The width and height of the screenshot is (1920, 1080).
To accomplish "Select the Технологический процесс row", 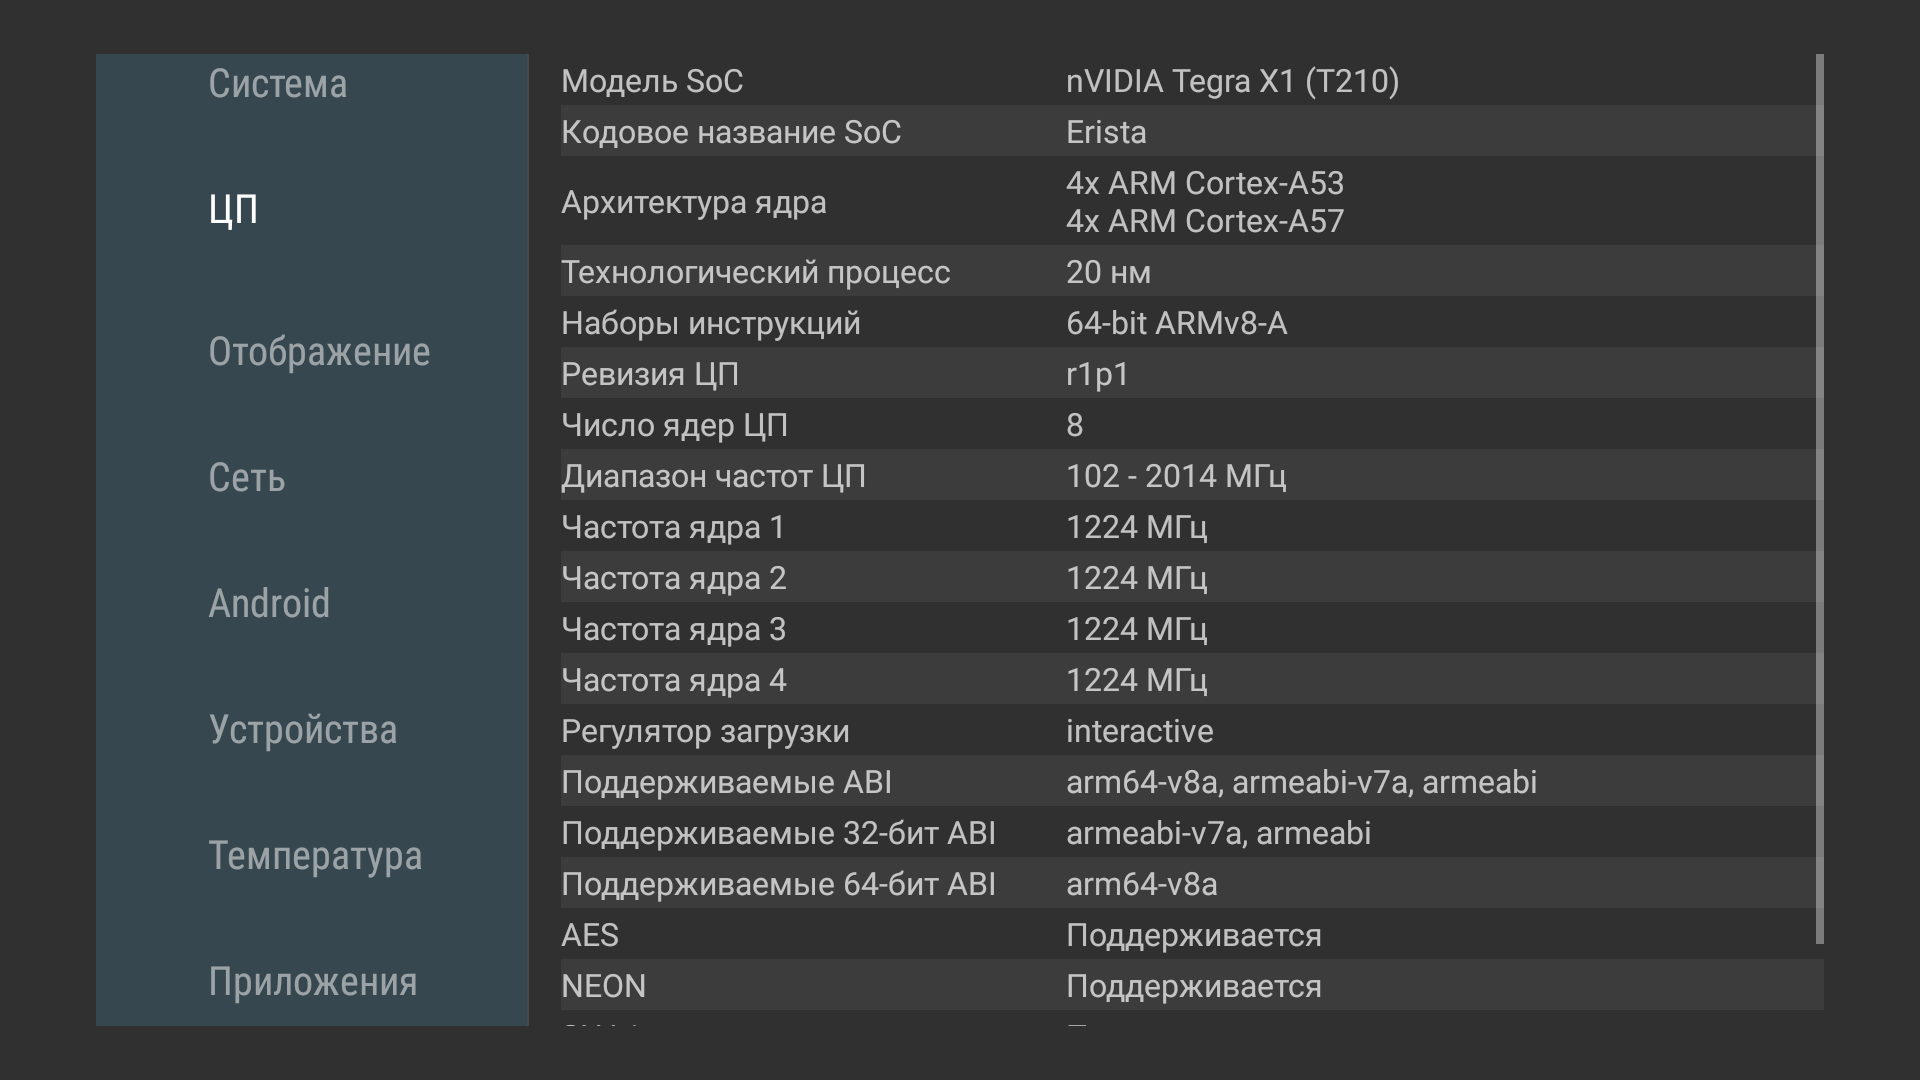I will click(1188, 272).
